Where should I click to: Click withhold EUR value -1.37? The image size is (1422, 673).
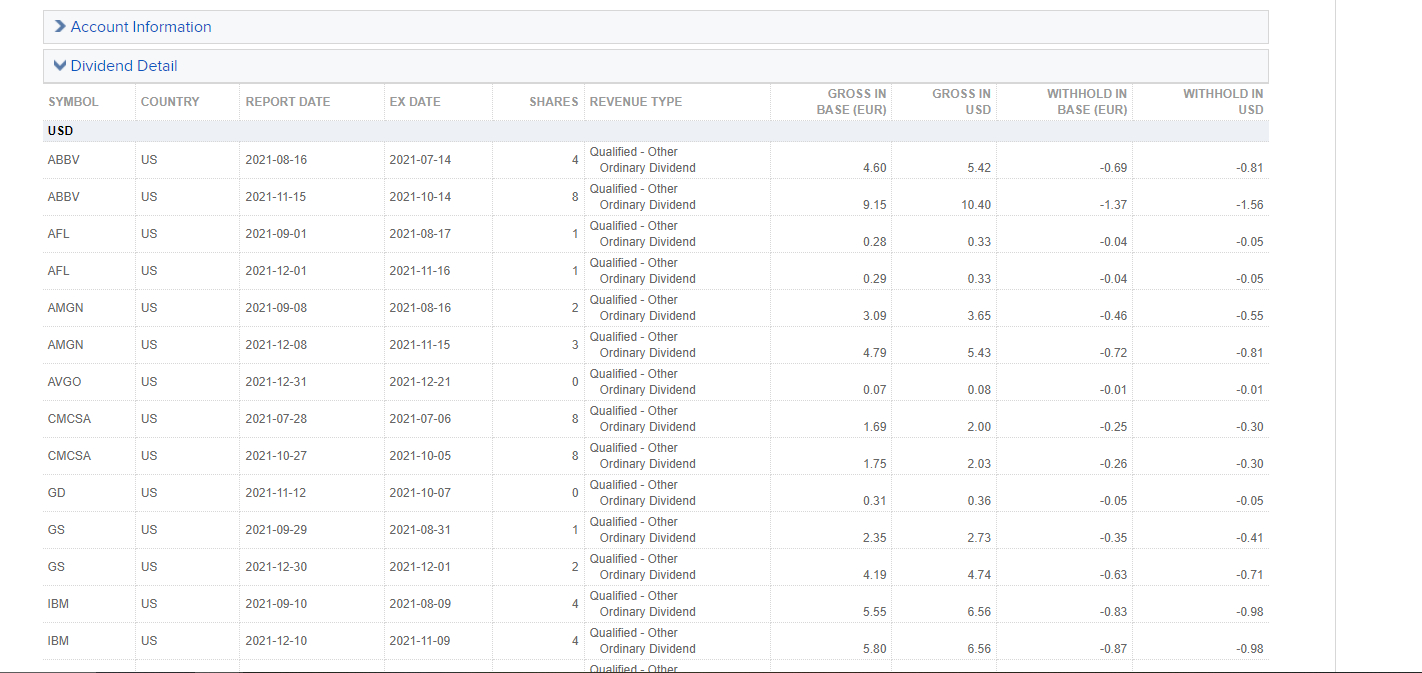(1114, 205)
